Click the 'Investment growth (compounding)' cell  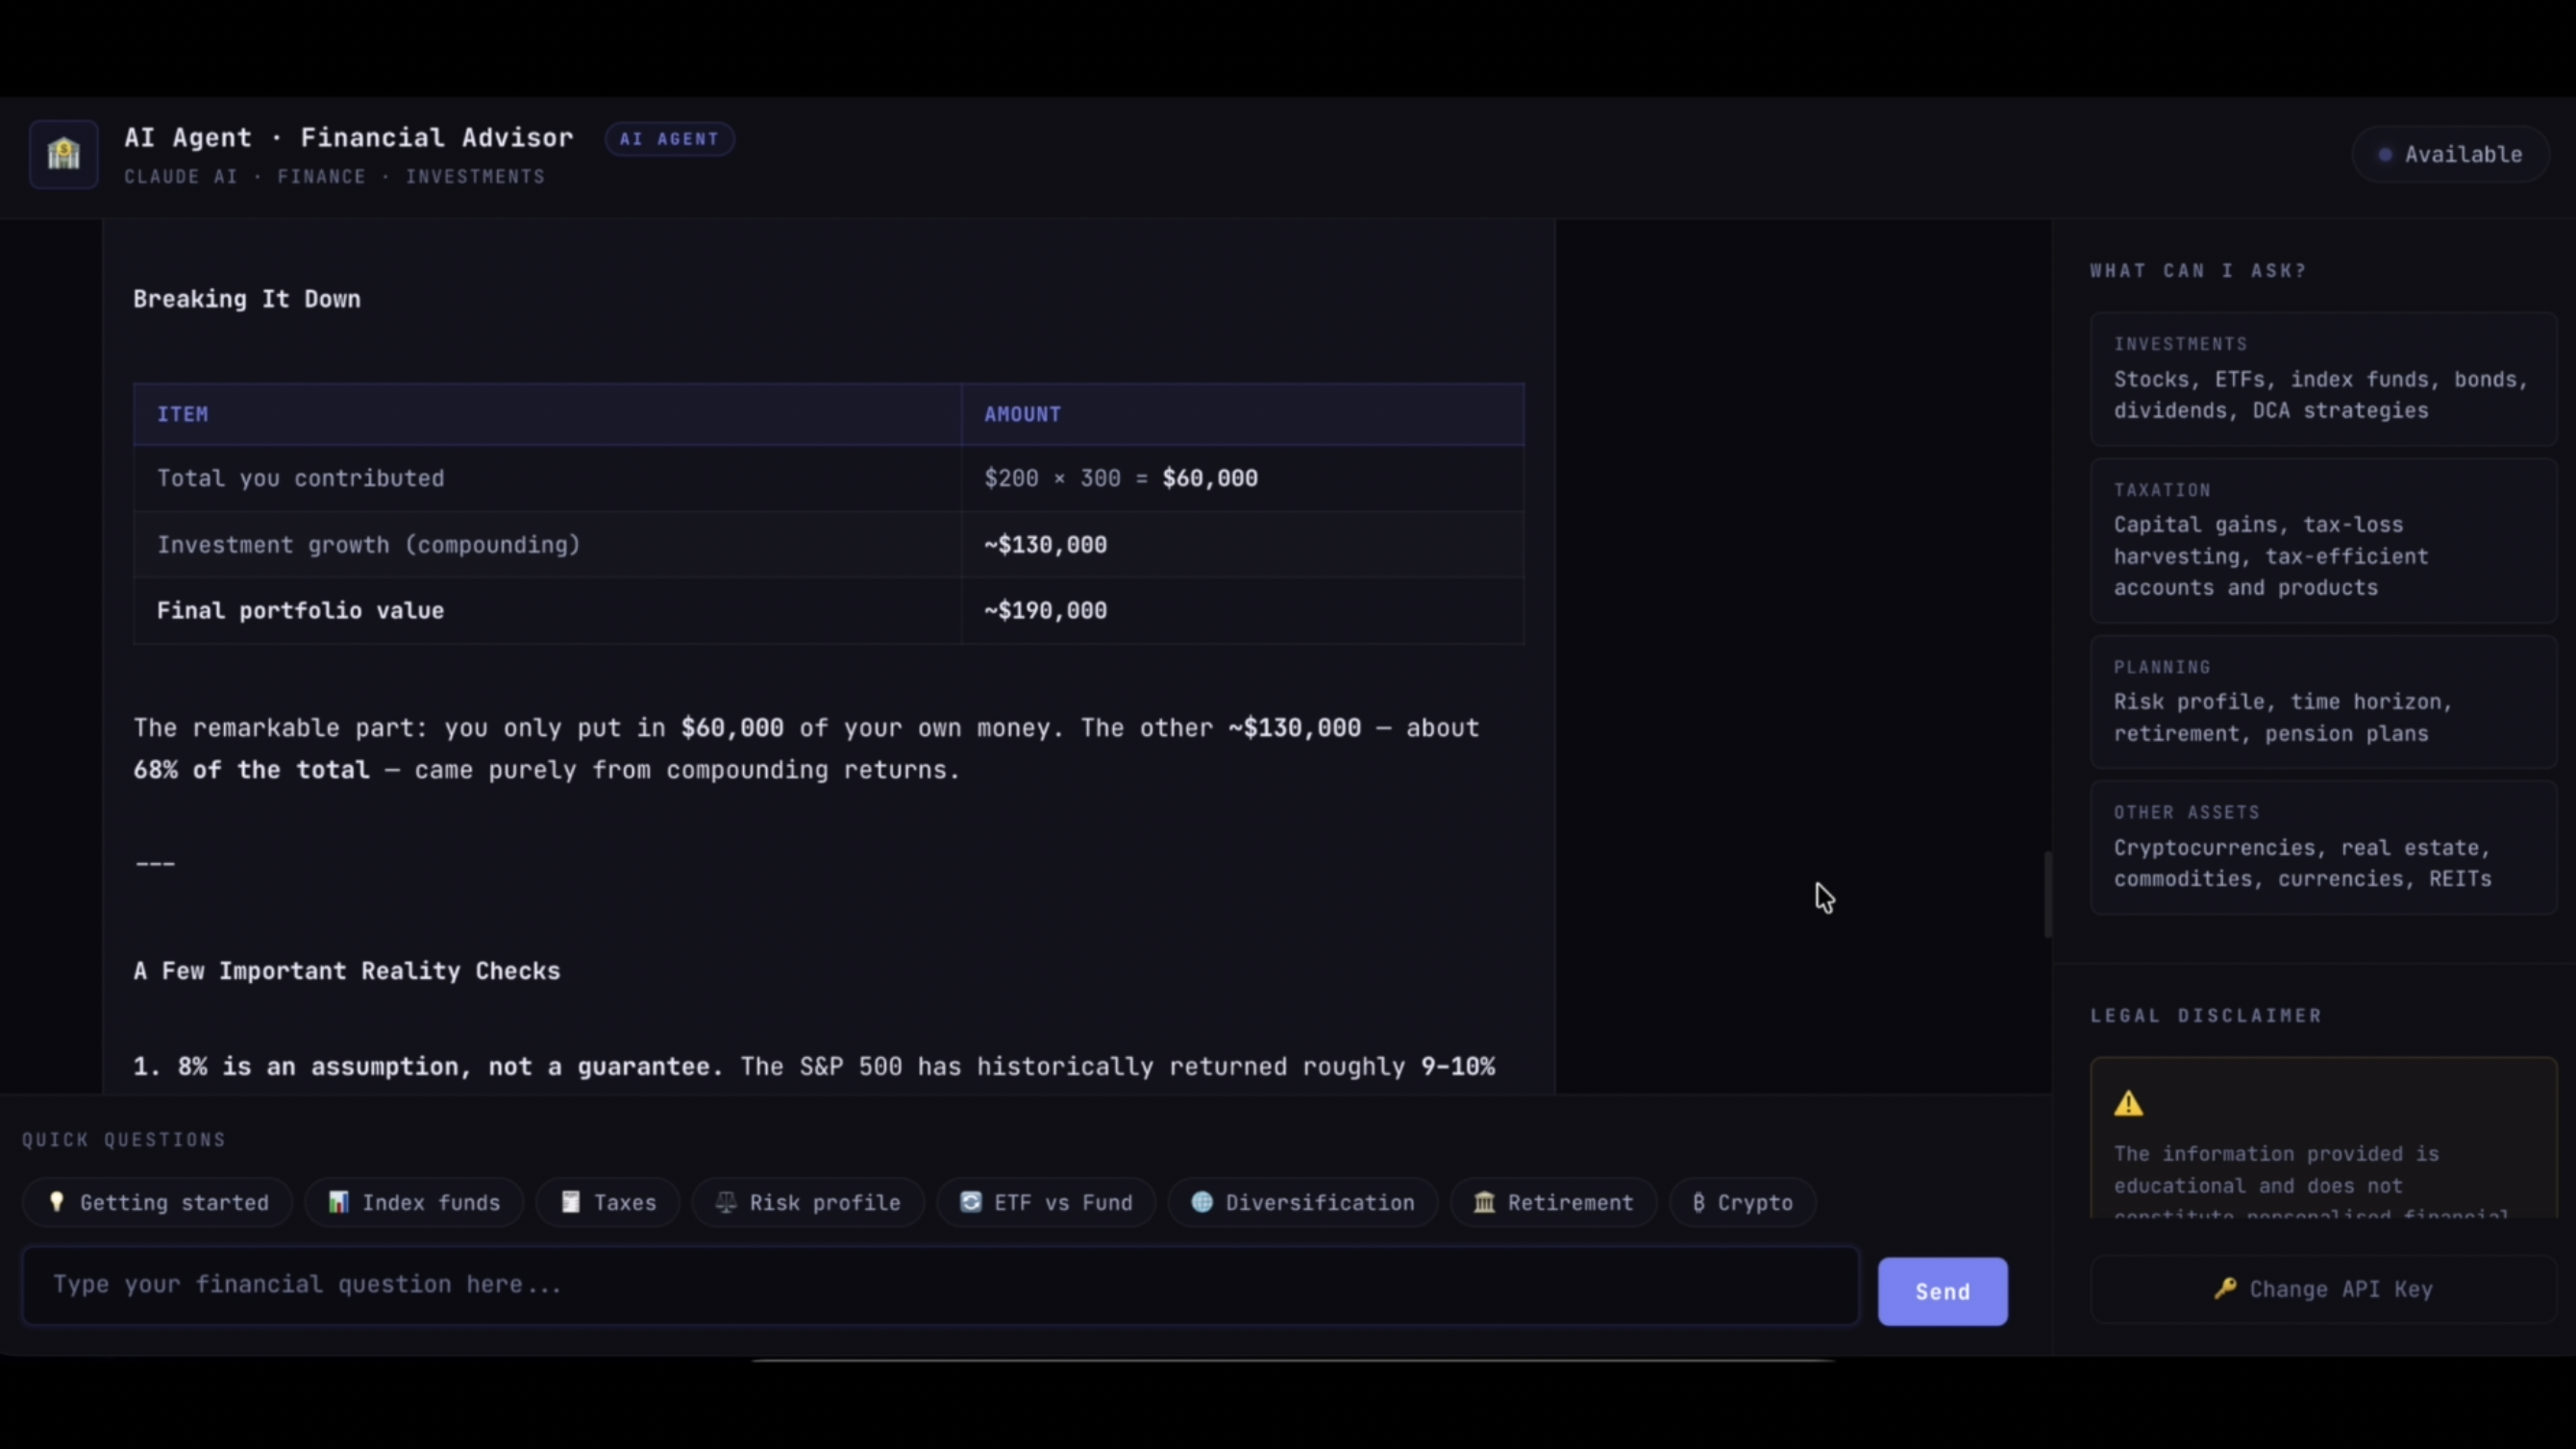pyautogui.click(x=547, y=545)
